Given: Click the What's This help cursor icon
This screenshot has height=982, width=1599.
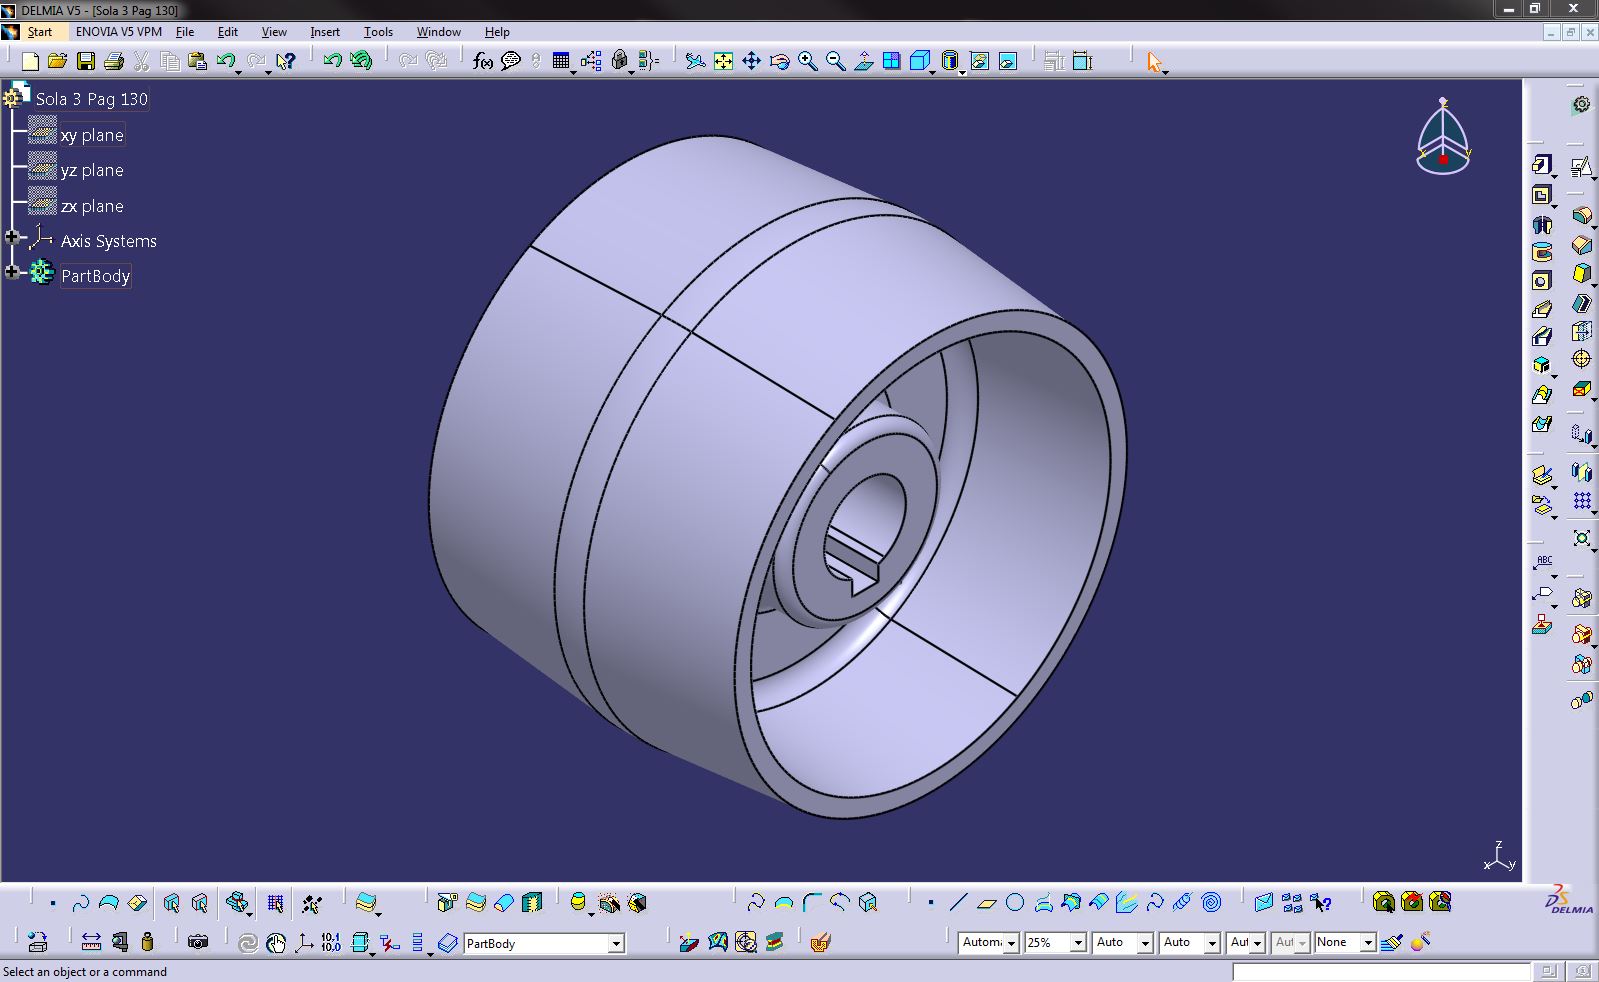Looking at the screenshot, I should pos(286,61).
